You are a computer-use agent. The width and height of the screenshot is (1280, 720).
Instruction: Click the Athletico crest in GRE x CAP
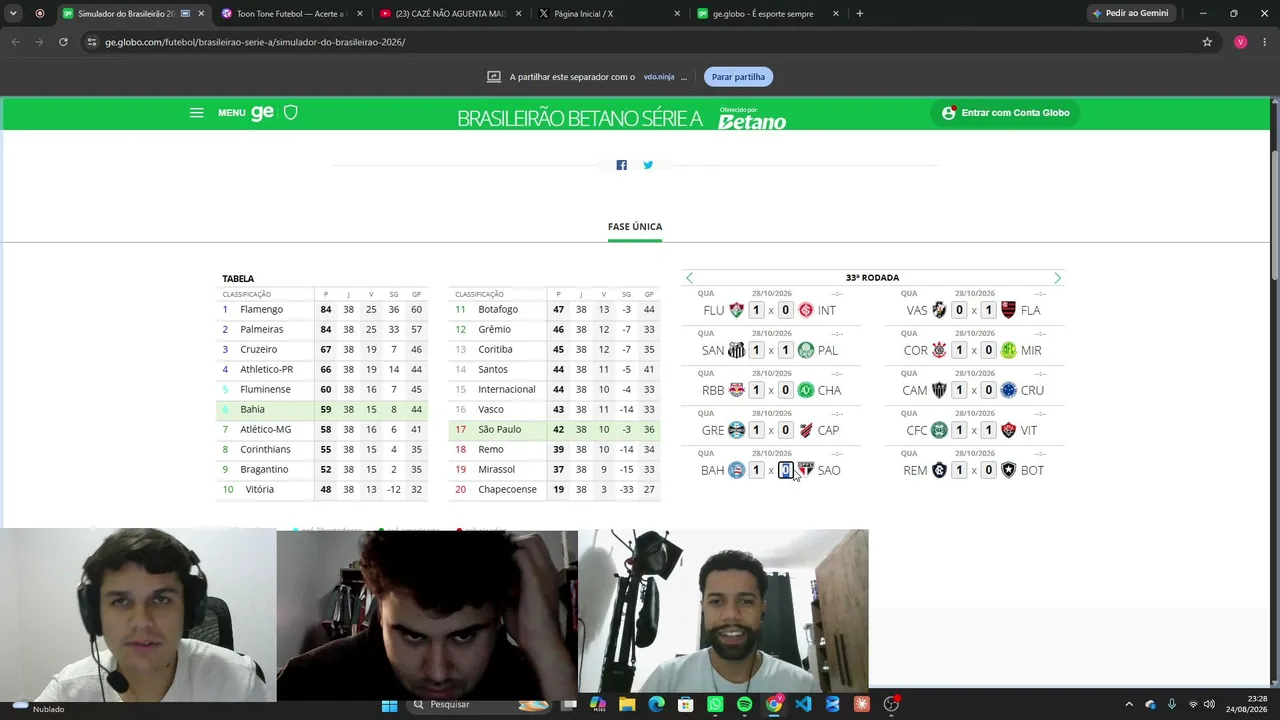(806, 430)
